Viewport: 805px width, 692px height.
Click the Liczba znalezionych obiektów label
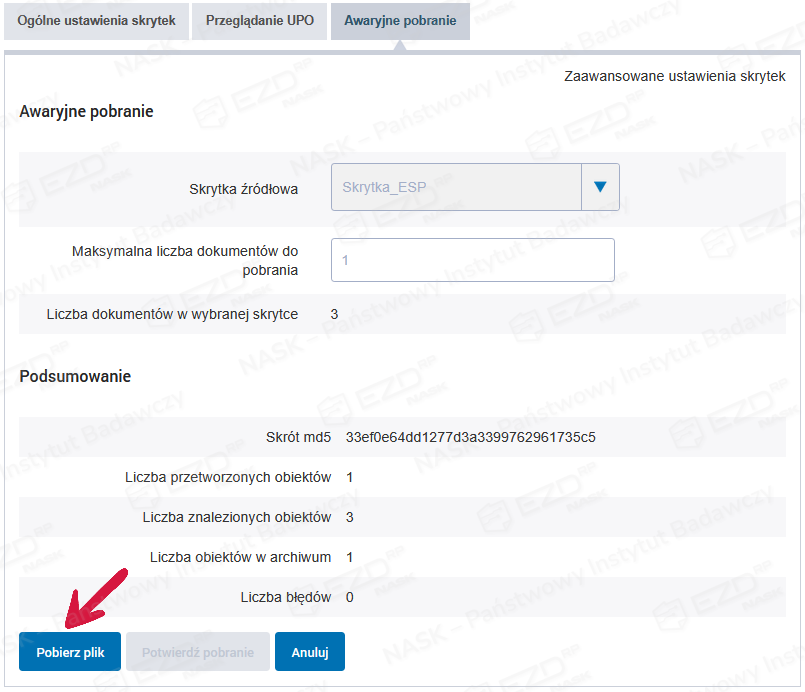[236, 517]
